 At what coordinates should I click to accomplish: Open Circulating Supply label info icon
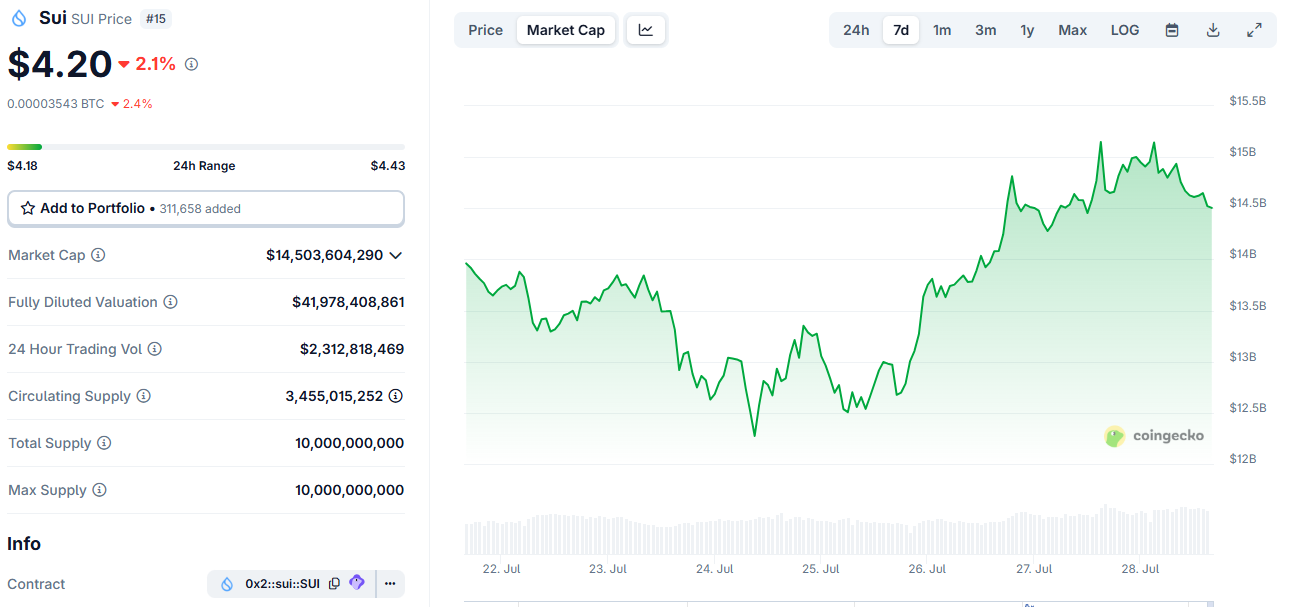click(x=143, y=396)
